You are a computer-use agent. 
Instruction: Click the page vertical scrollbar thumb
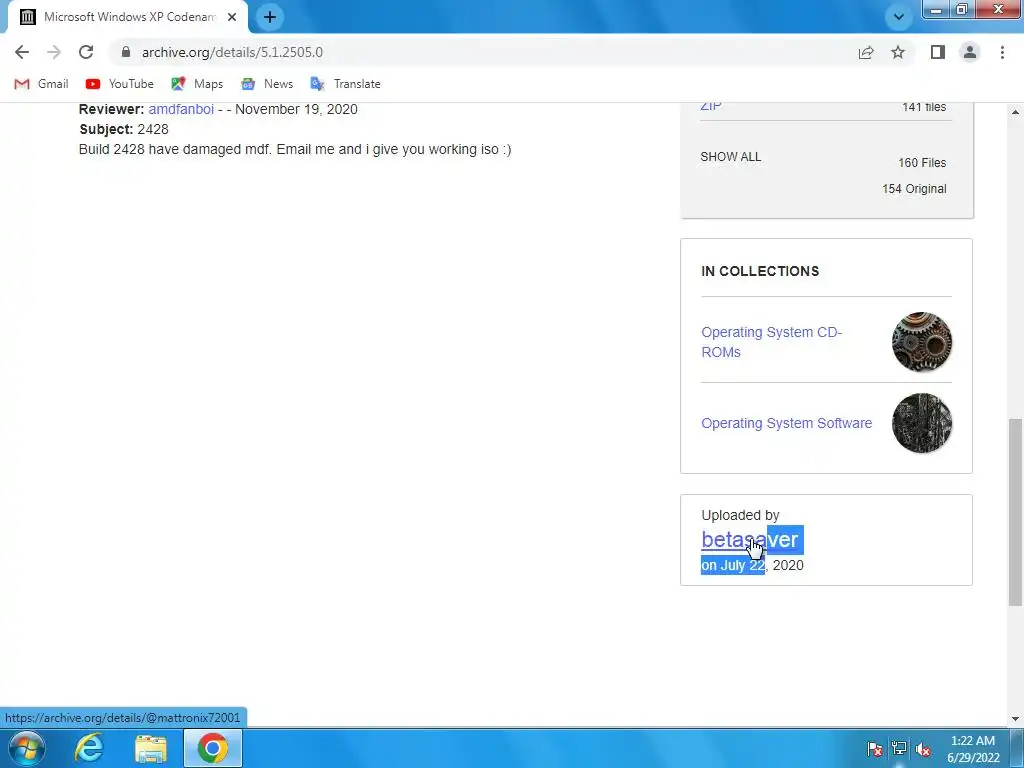click(x=1015, y=513)
